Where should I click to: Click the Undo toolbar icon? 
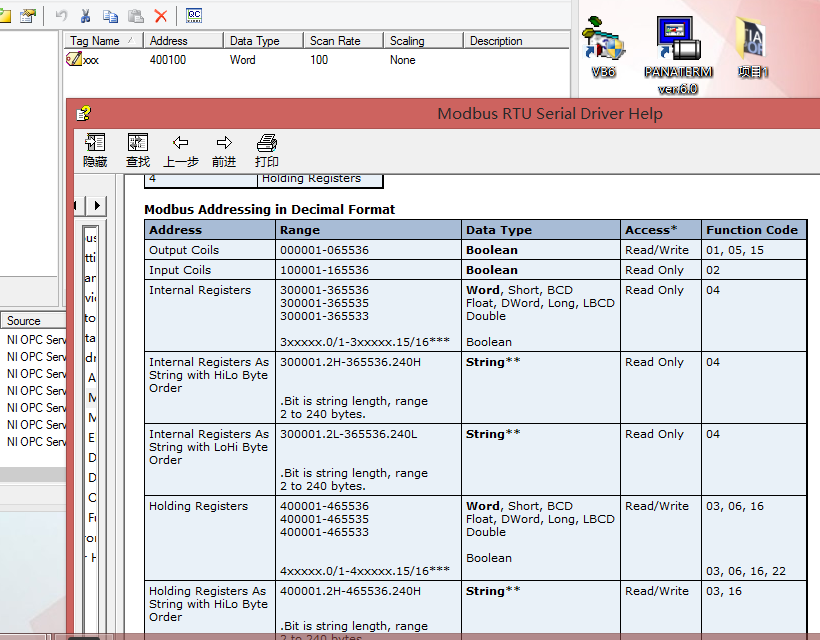[61, 16]
